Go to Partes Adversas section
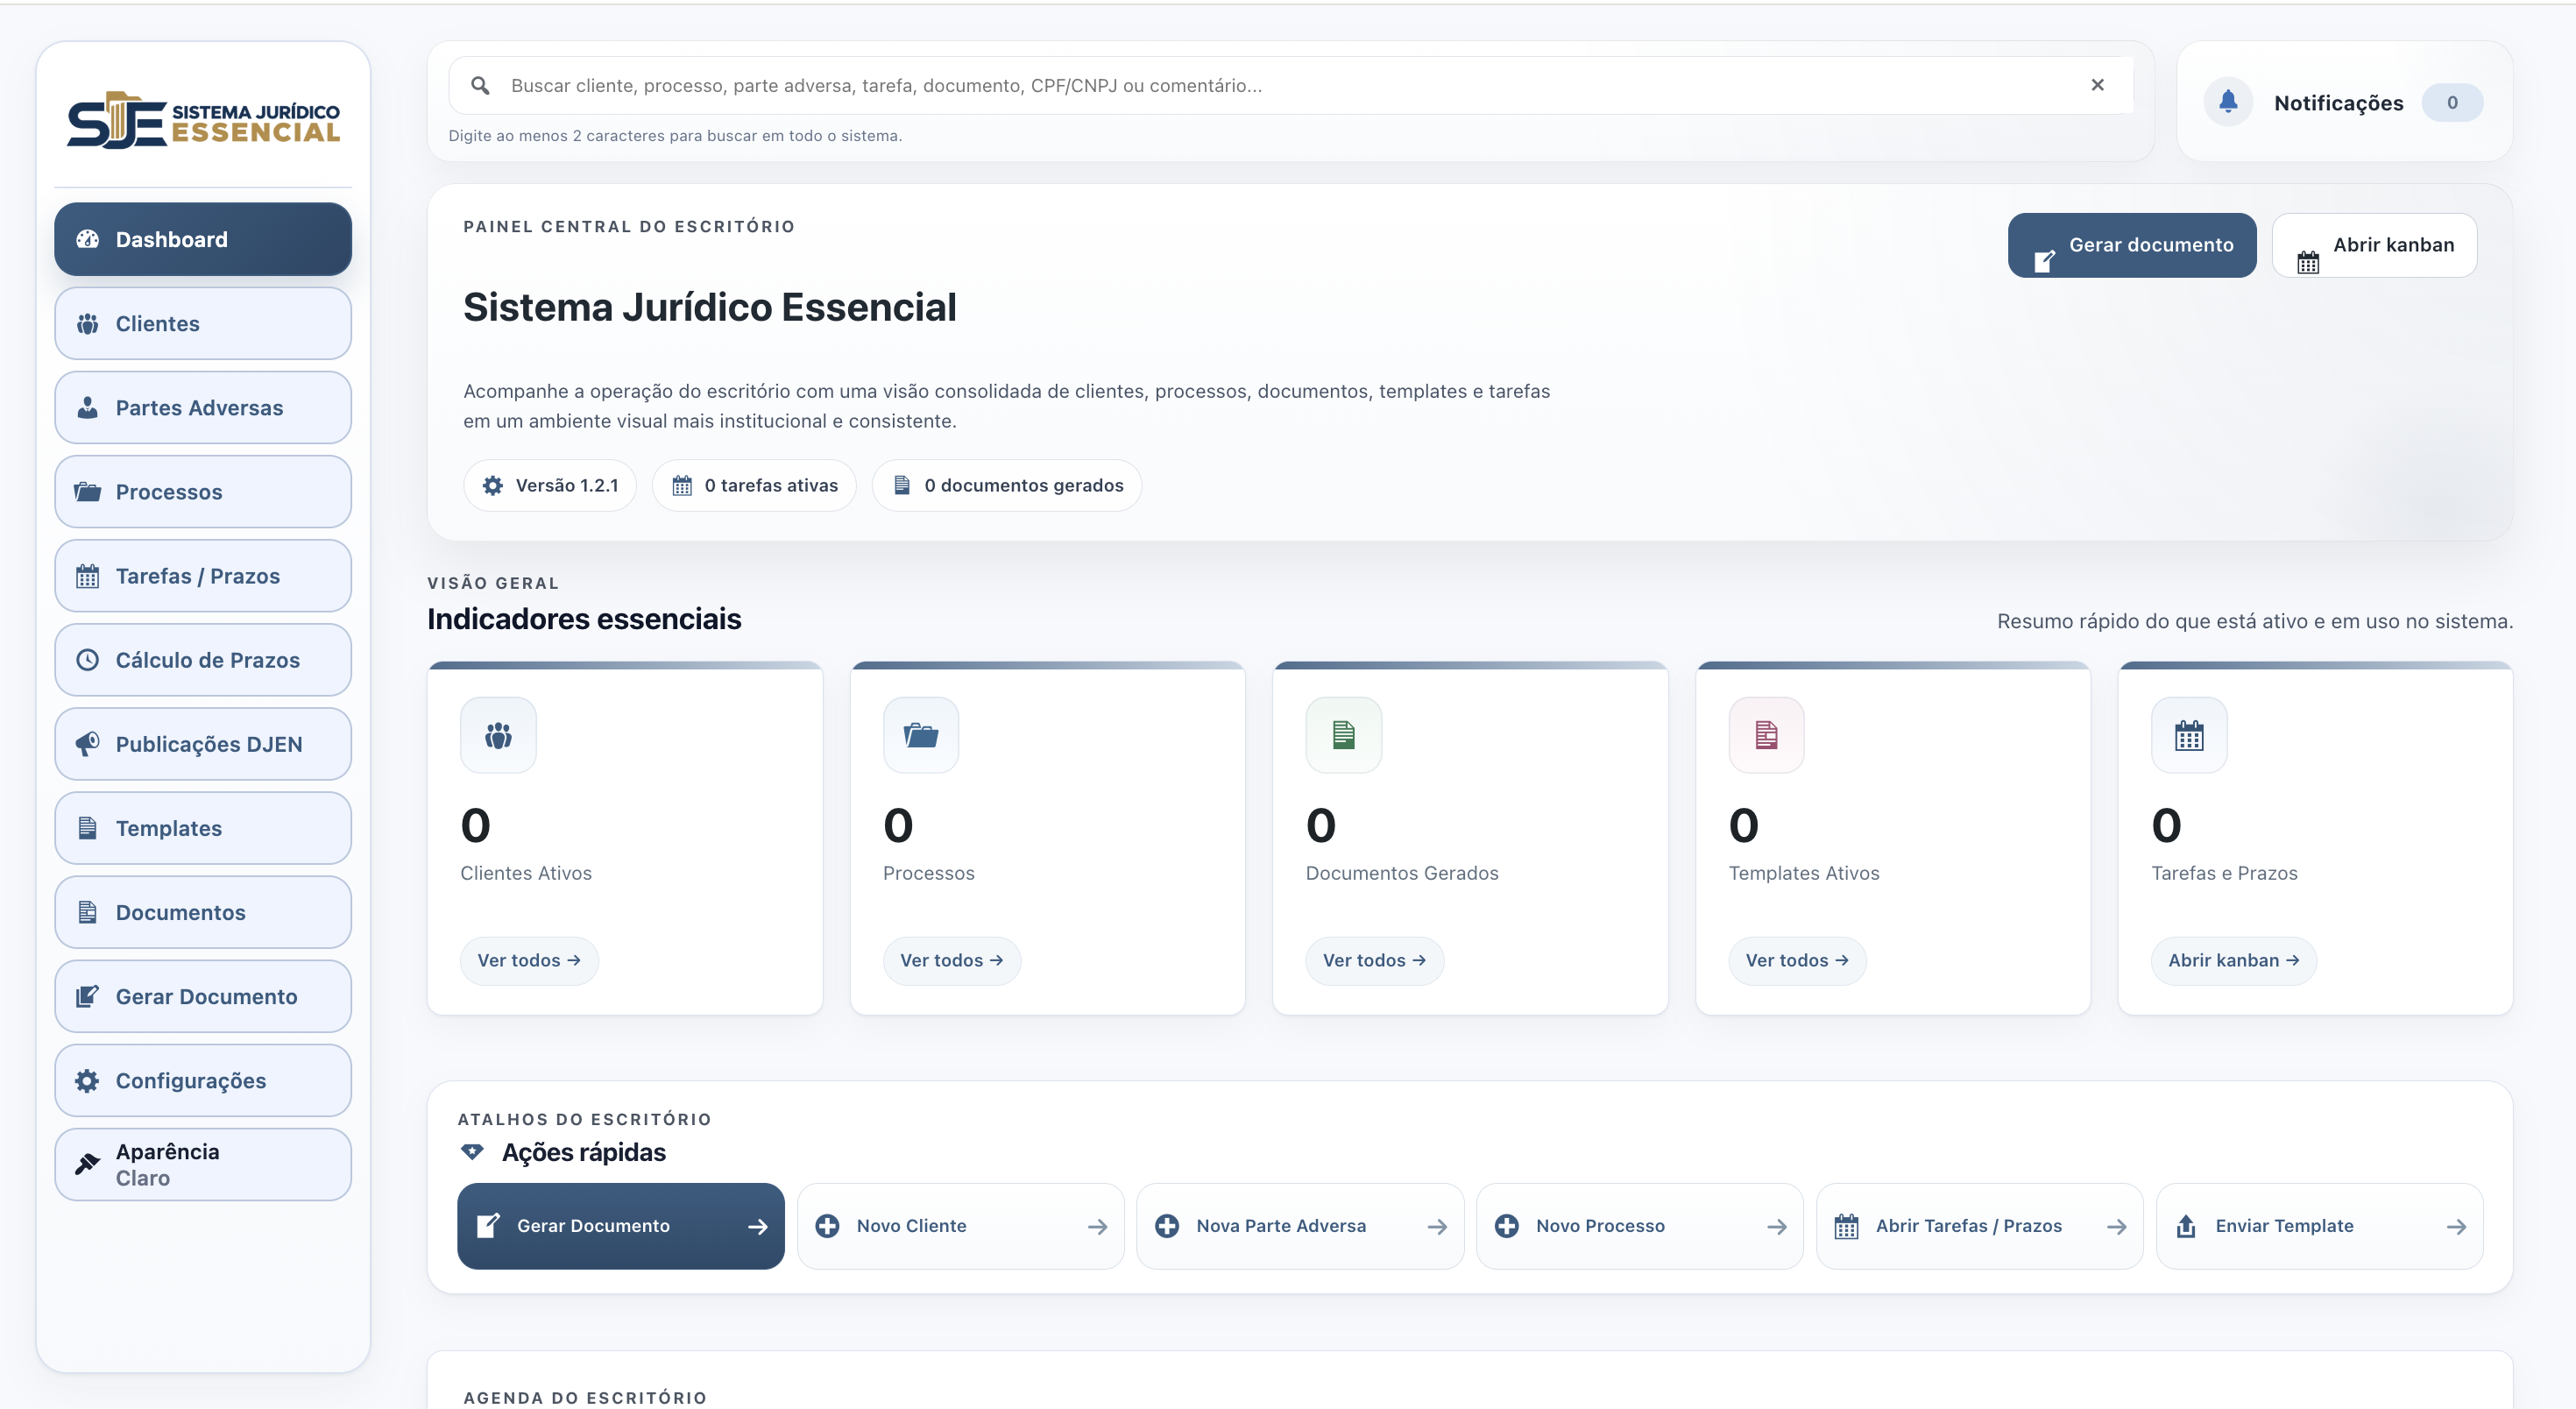Screen dimensions: 2576x1409 point(203,407)
